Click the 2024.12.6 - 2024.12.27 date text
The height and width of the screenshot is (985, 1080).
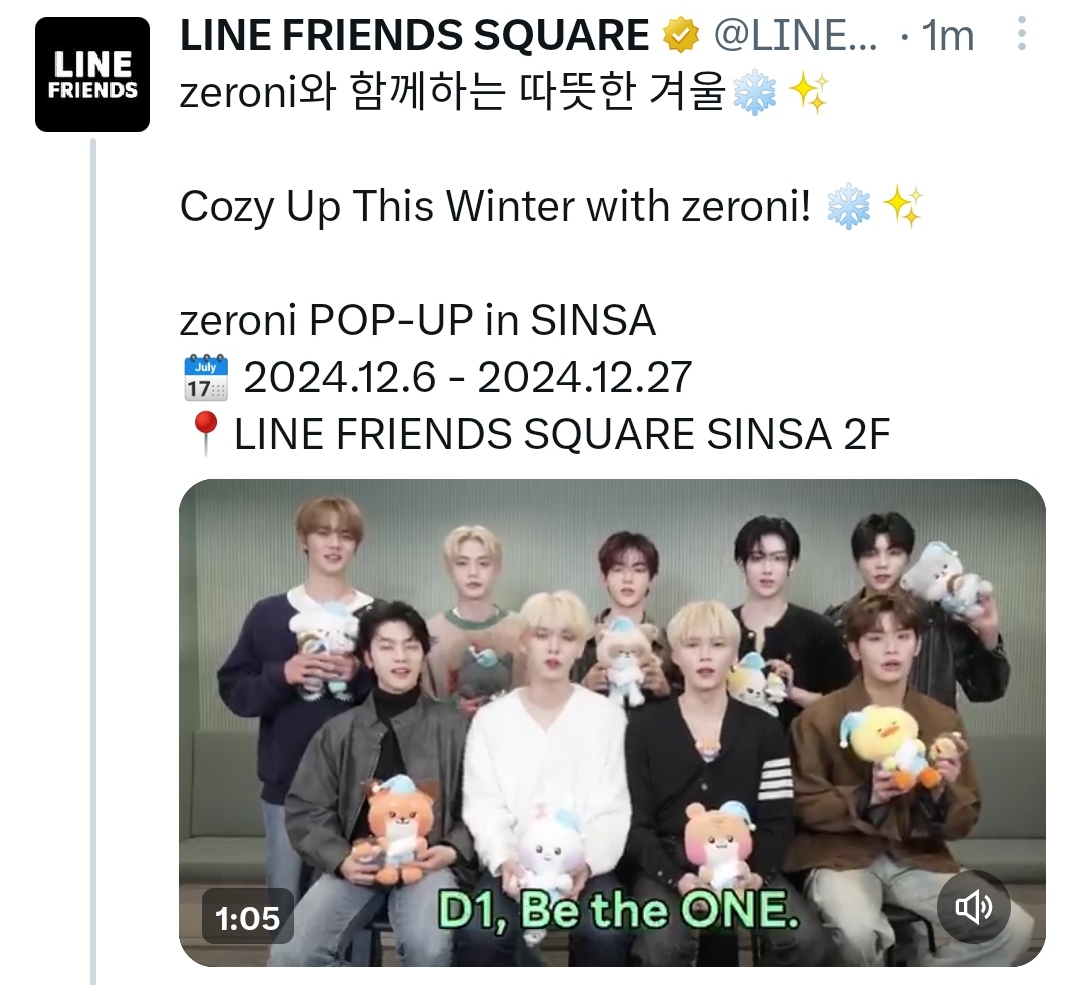click(x=468, y=377)
